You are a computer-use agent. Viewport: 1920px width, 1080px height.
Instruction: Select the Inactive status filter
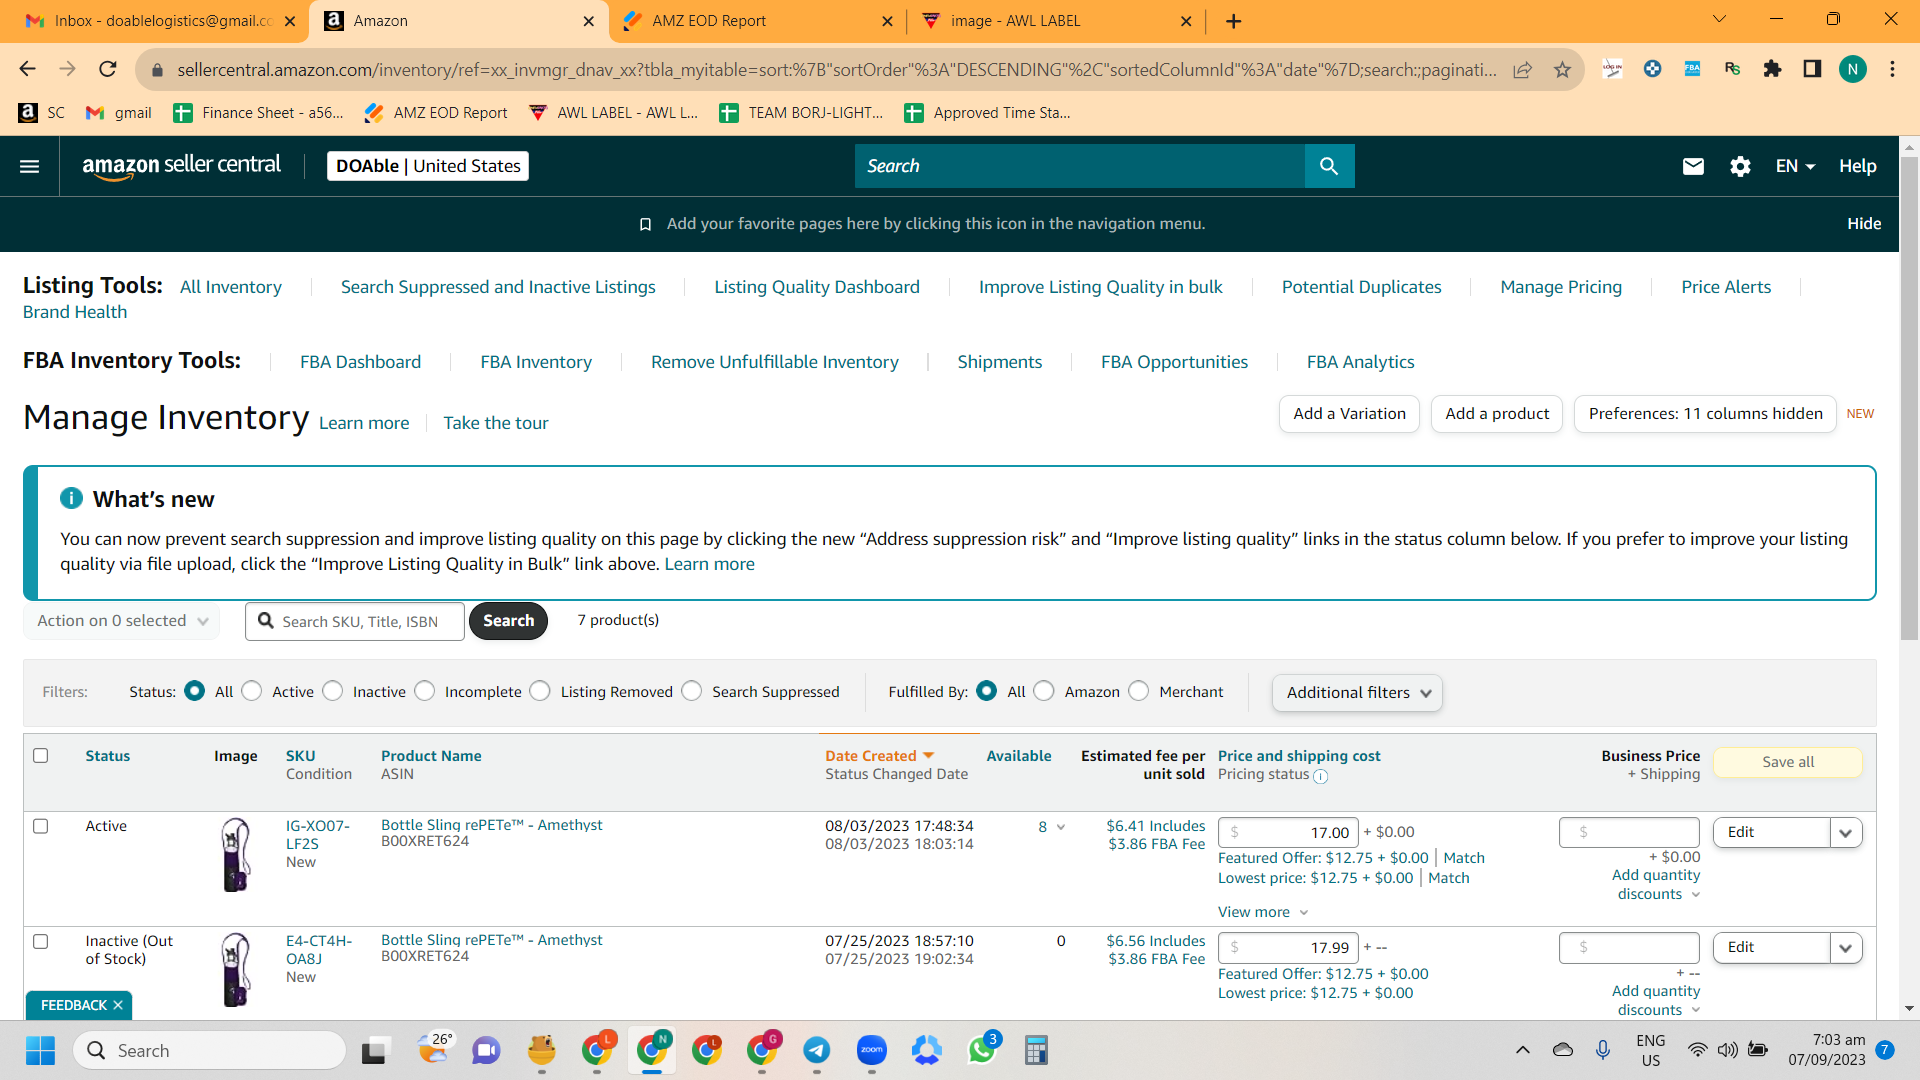[x=333, y=691]
